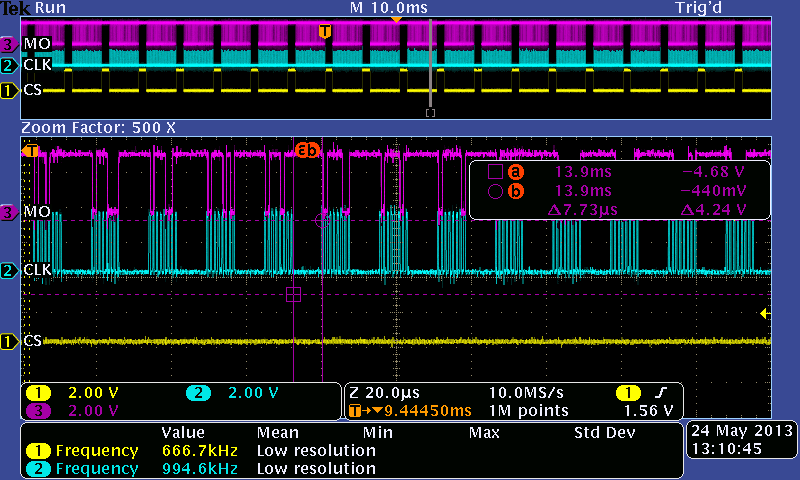Click the circle cursor b marker on waveform
This screenshot has height=480, width=800.
pyautogui.click(x=322, y=220)
